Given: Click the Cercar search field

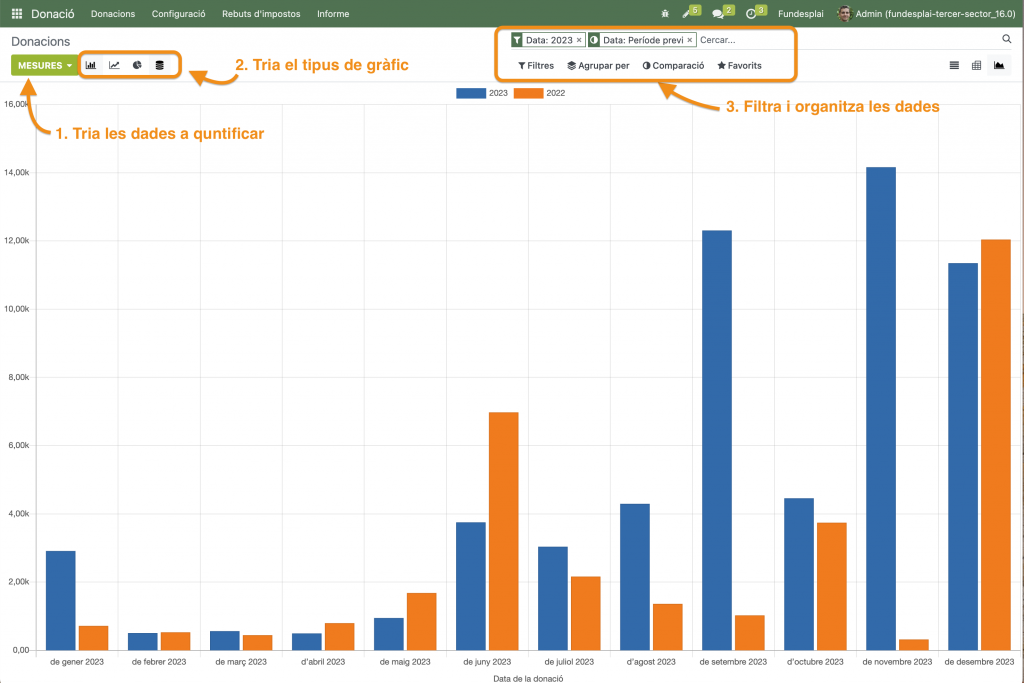Looking at the screenshot, I should pos(740,40).
